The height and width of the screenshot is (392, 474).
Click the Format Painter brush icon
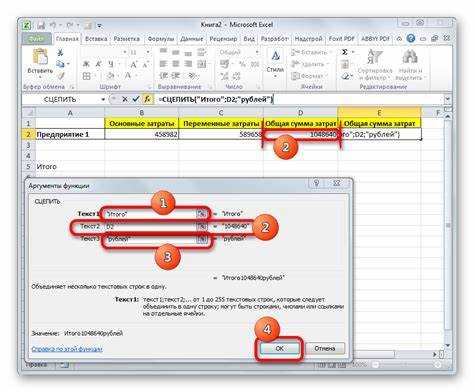[x=61, y=76]
